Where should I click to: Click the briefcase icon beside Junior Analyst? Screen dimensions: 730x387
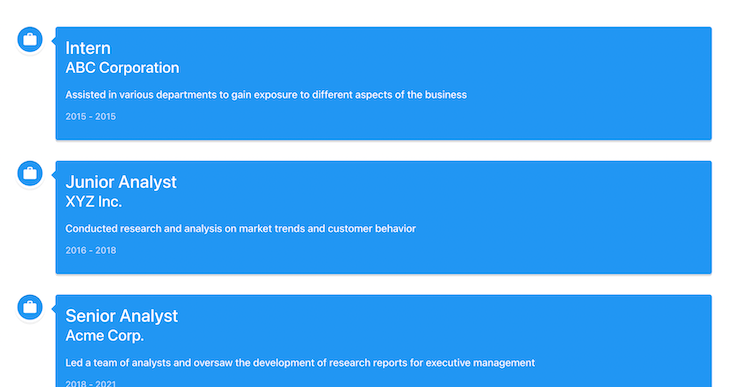(x=30, y=174)
